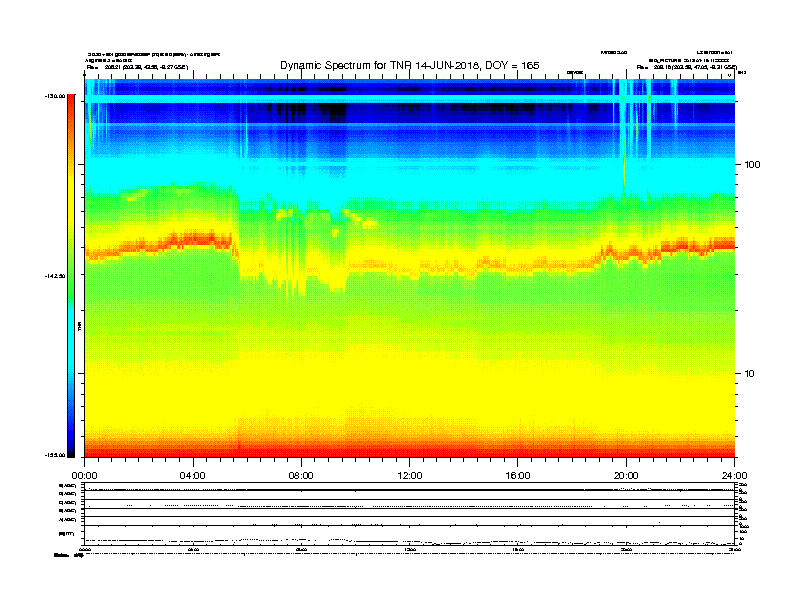Click the large 00:00 time axis label
The height and width of the screenshot is (612, 792).
(84, 476)
